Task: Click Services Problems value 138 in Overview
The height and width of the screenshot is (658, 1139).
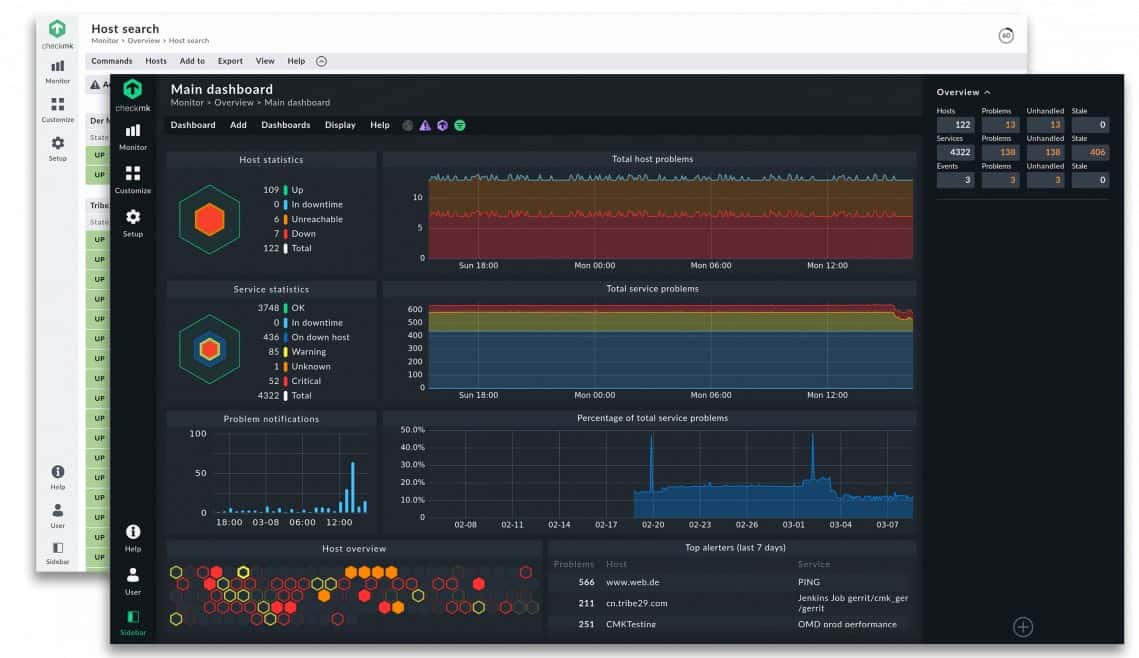Action: pyautogui.click(x=1000, y=153)
